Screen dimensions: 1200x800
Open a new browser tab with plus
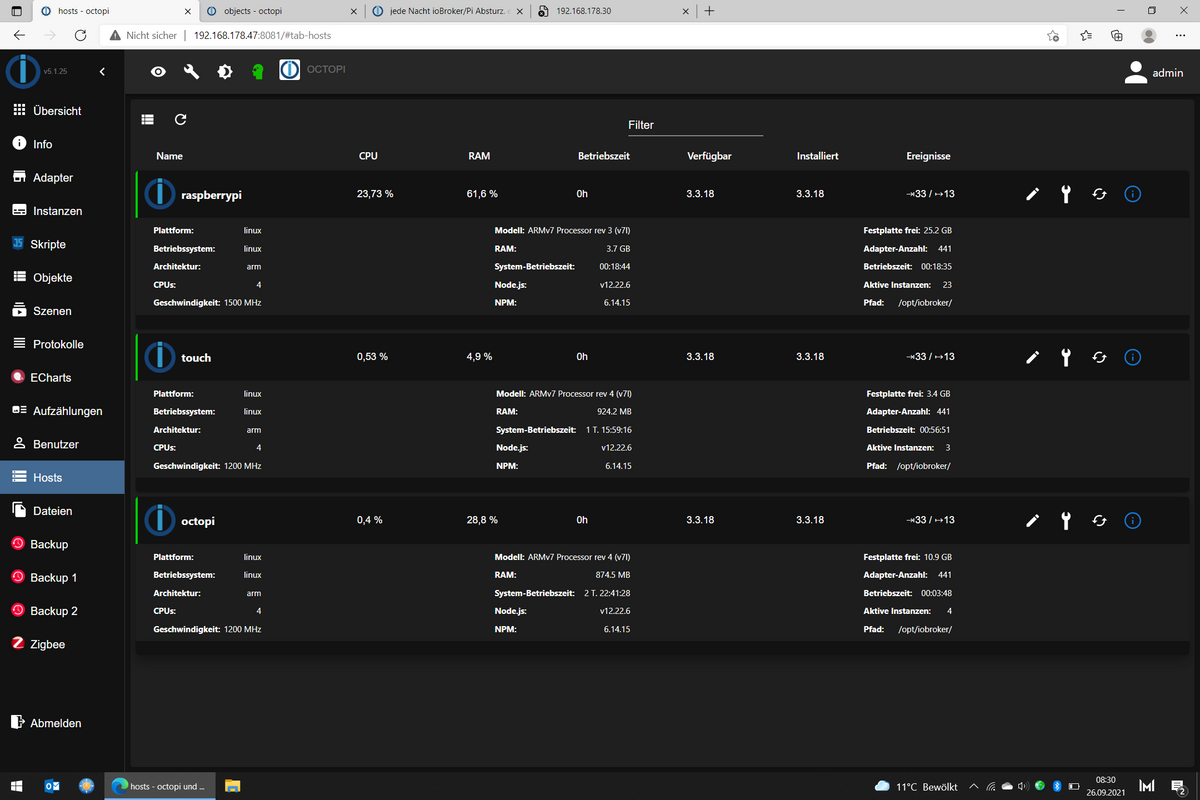[x=709, y=11]
